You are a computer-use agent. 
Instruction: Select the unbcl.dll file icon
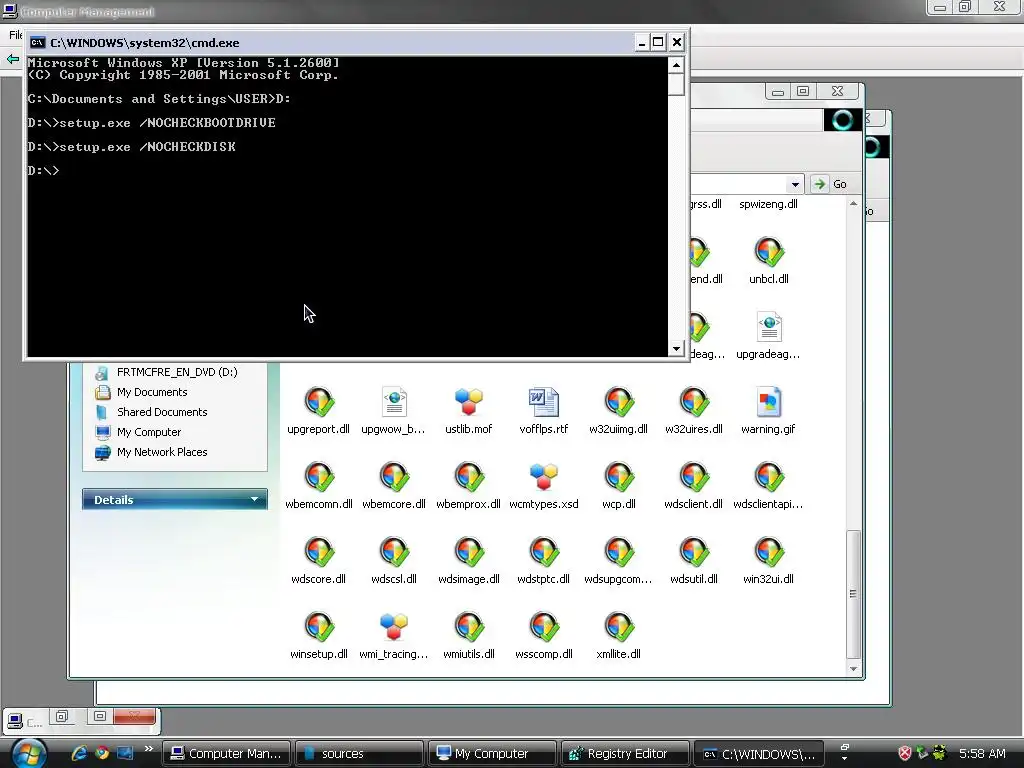(x=769, y=252)
